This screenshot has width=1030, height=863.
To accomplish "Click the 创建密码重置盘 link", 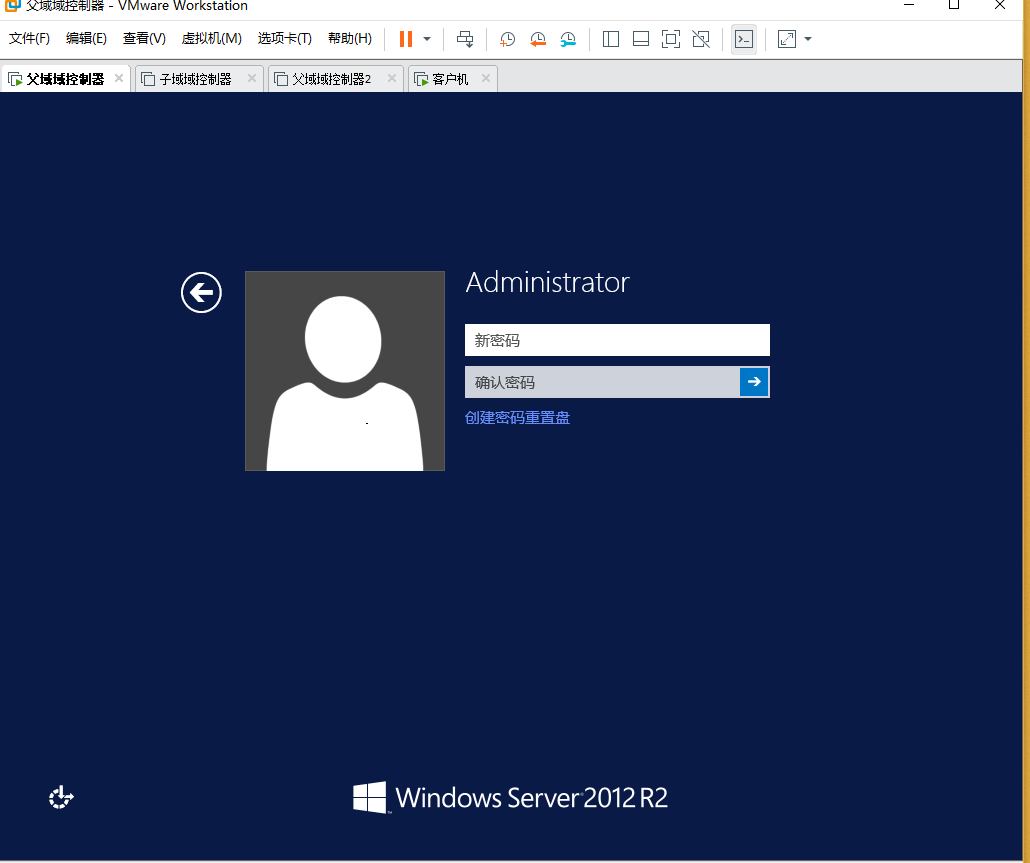I will tap(517, 418).
